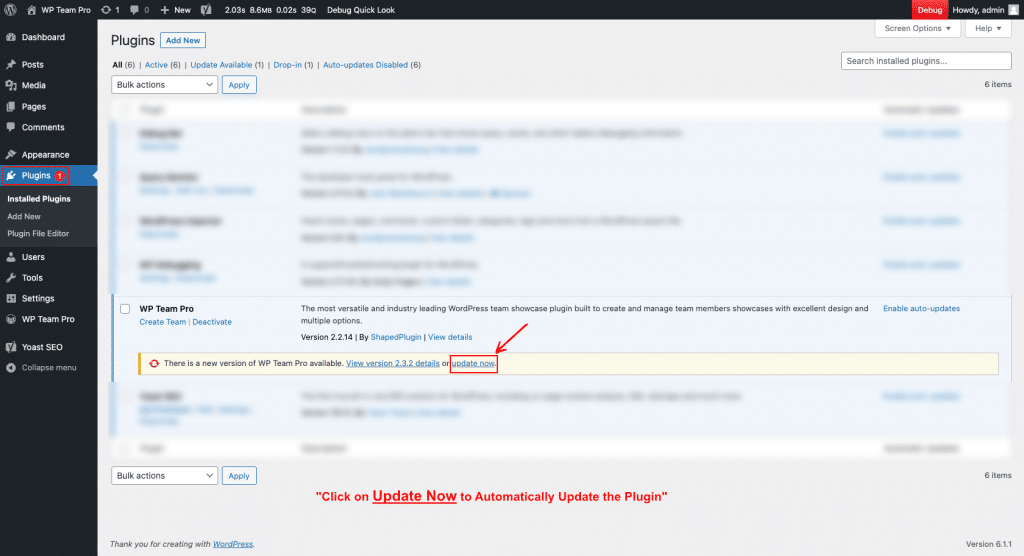Open the Yoast SEO sidebar icon
Viewport: 1024px width, 556px height.
coord(10,347)
